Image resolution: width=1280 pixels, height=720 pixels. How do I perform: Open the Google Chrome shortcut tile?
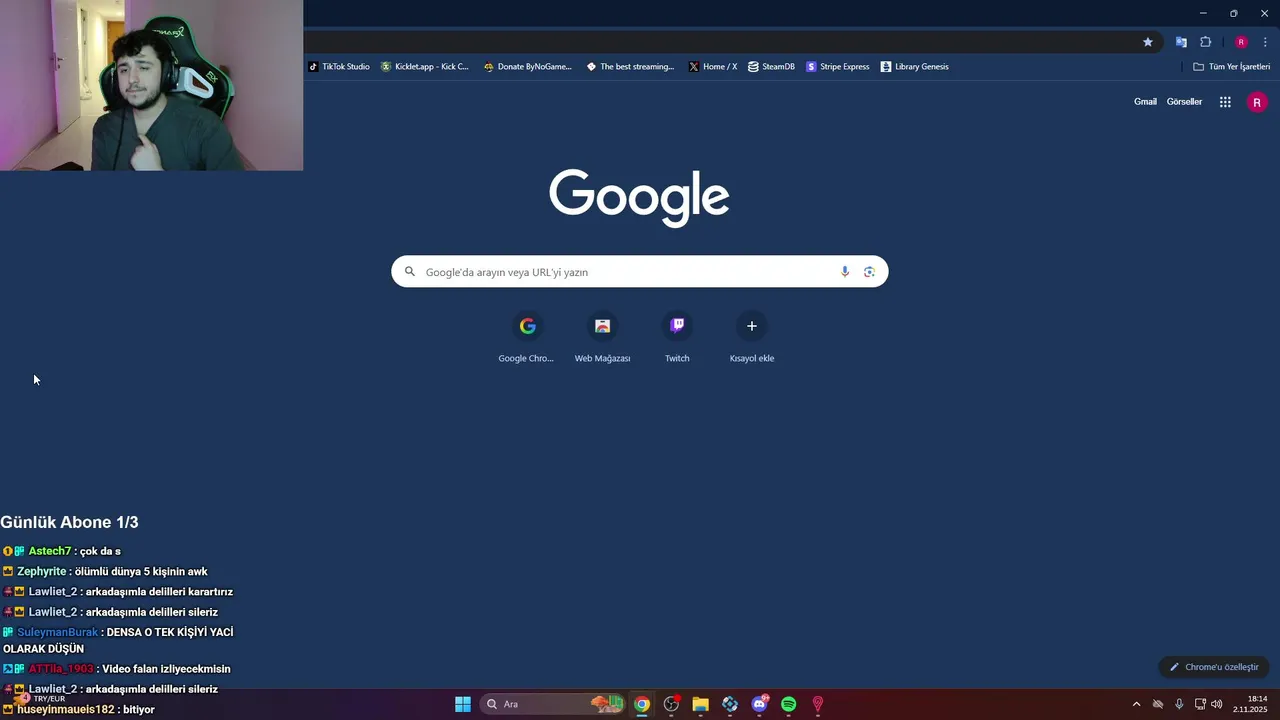click(527, 338)
